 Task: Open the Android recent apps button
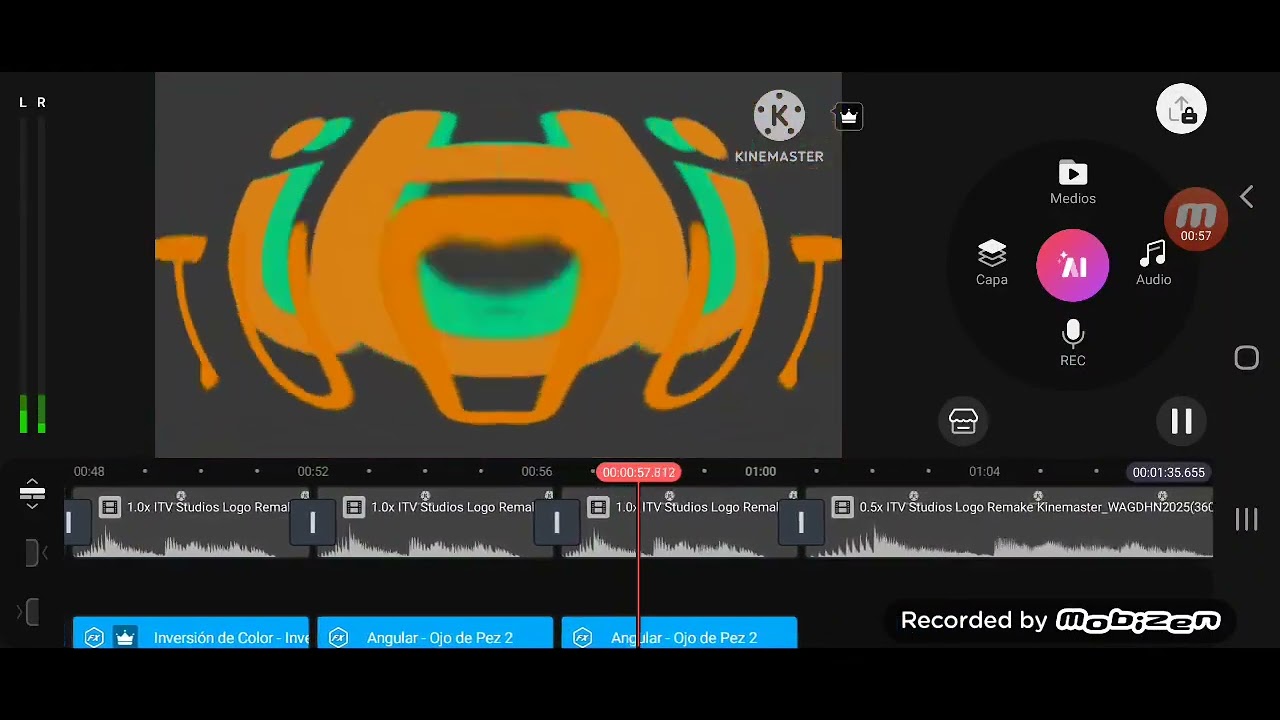(1246, 519)
